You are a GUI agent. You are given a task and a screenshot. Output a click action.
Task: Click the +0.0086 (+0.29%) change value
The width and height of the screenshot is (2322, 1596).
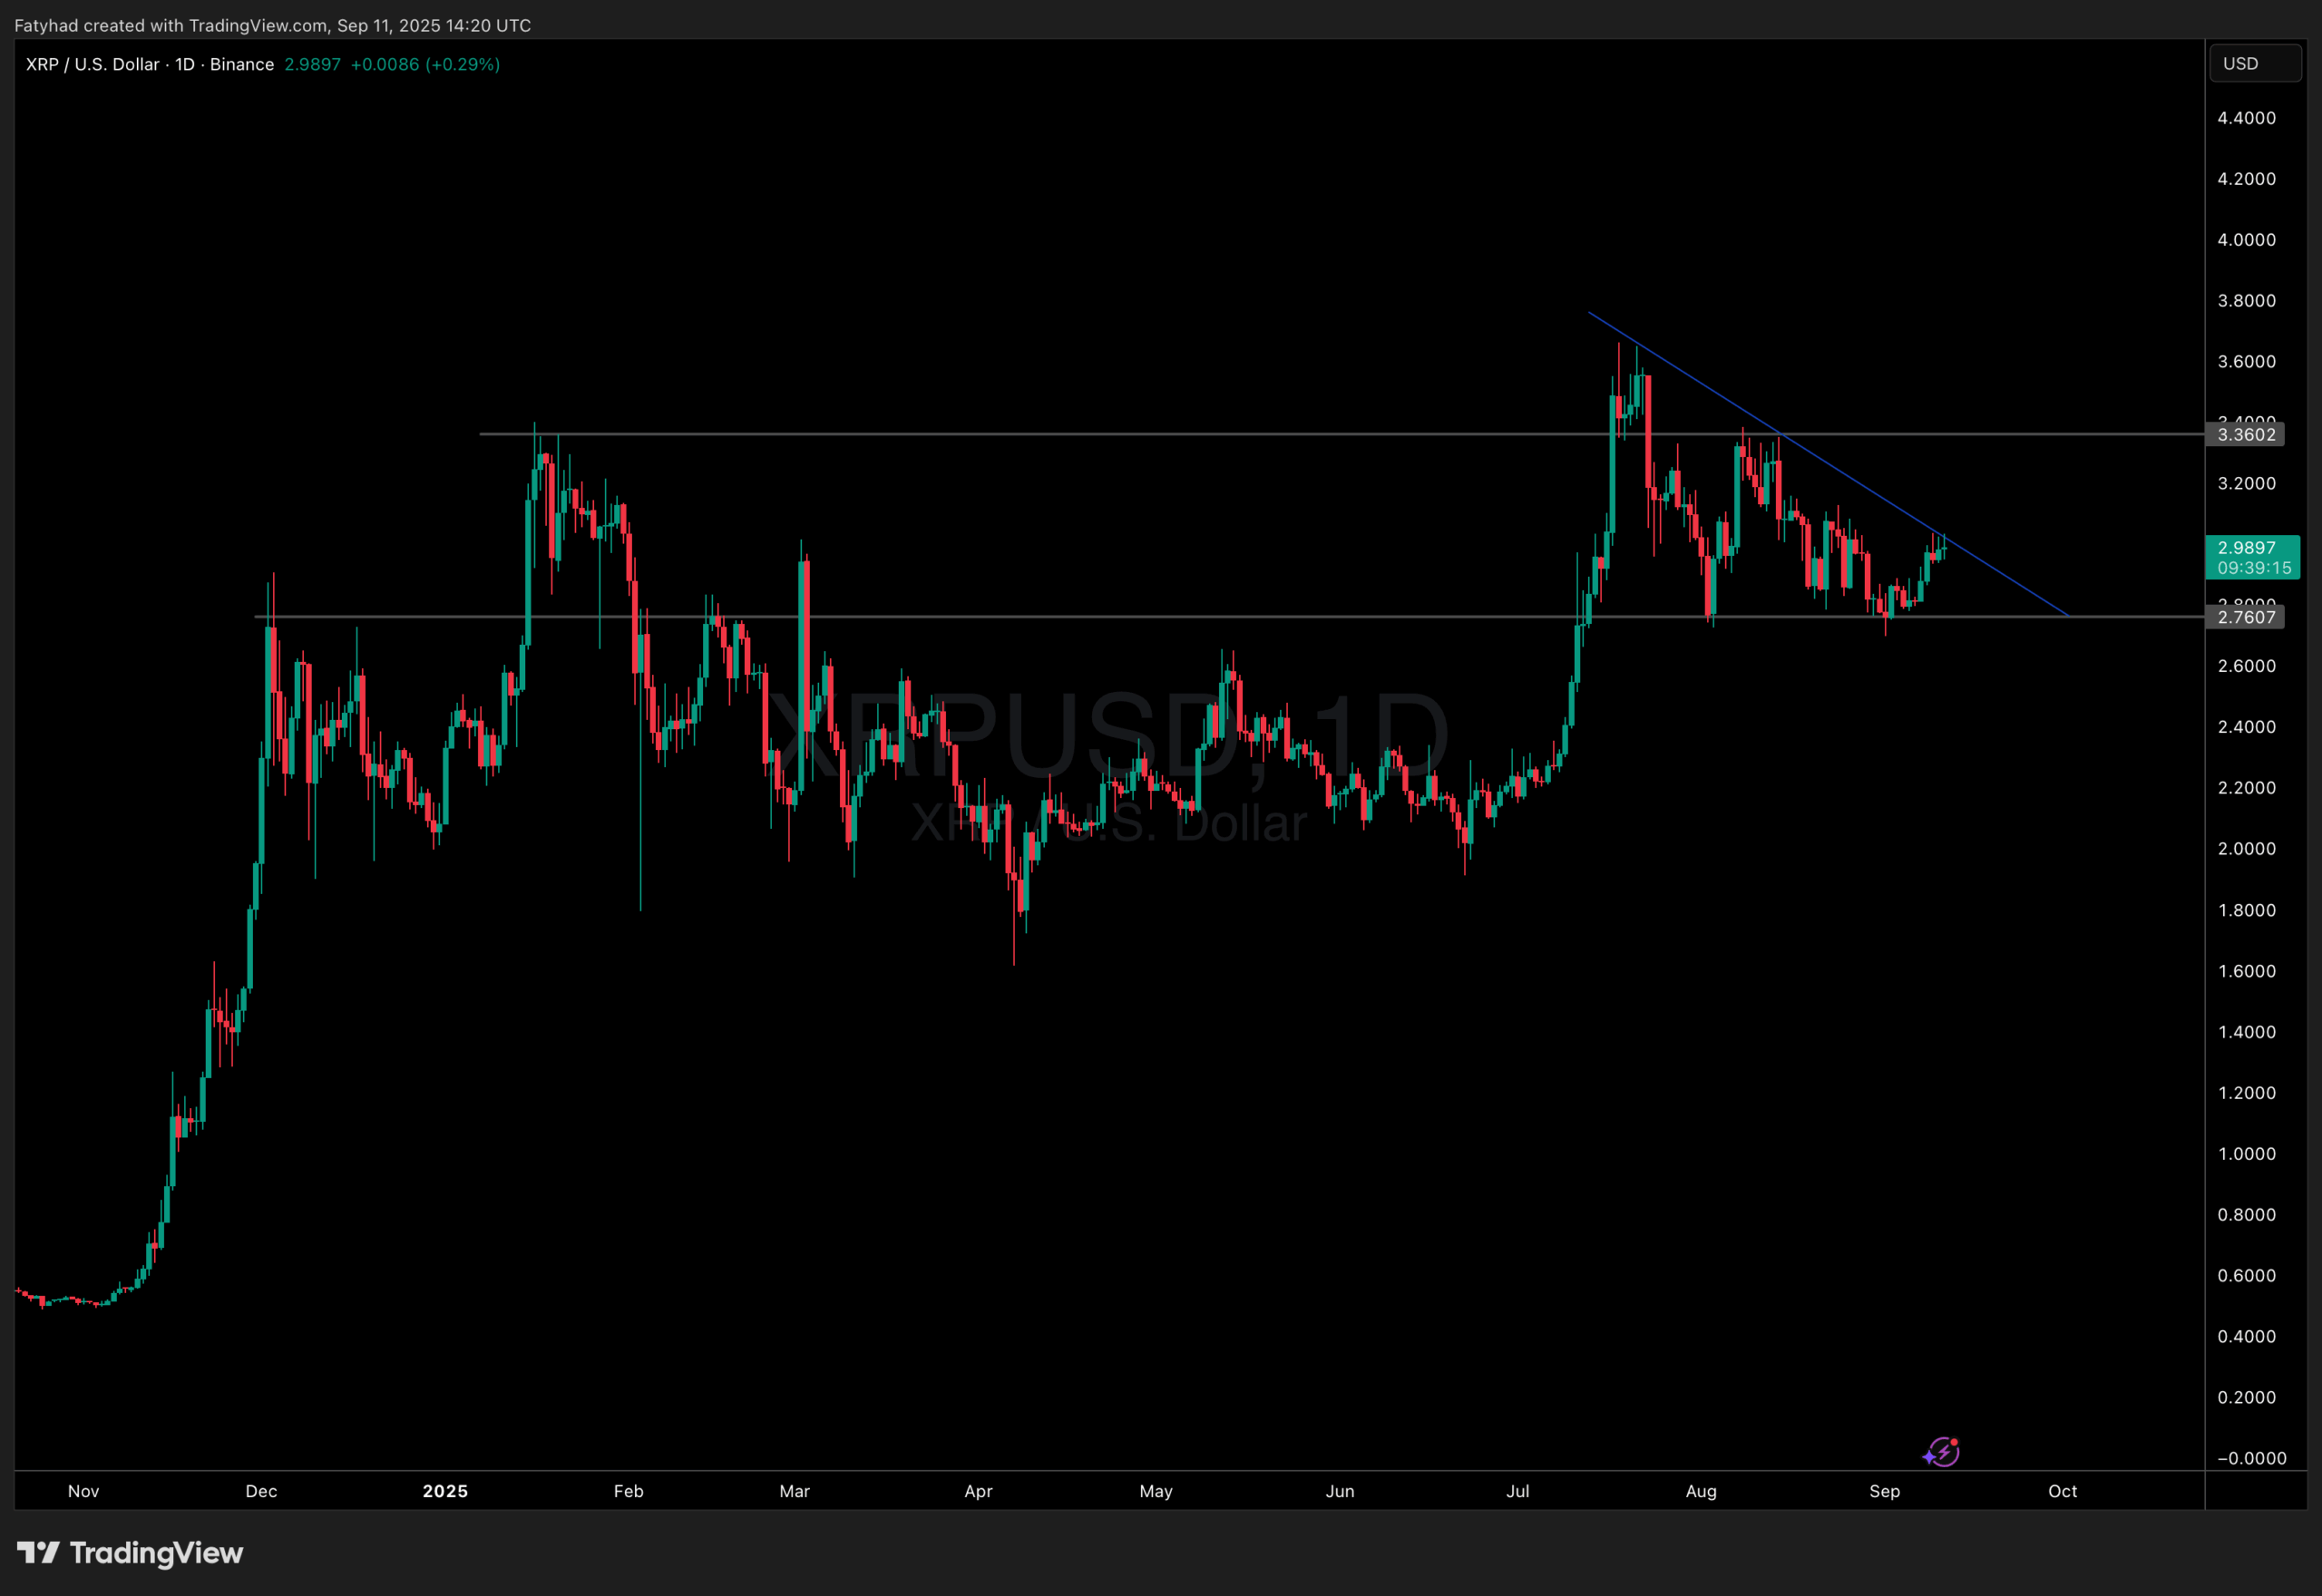425,64
